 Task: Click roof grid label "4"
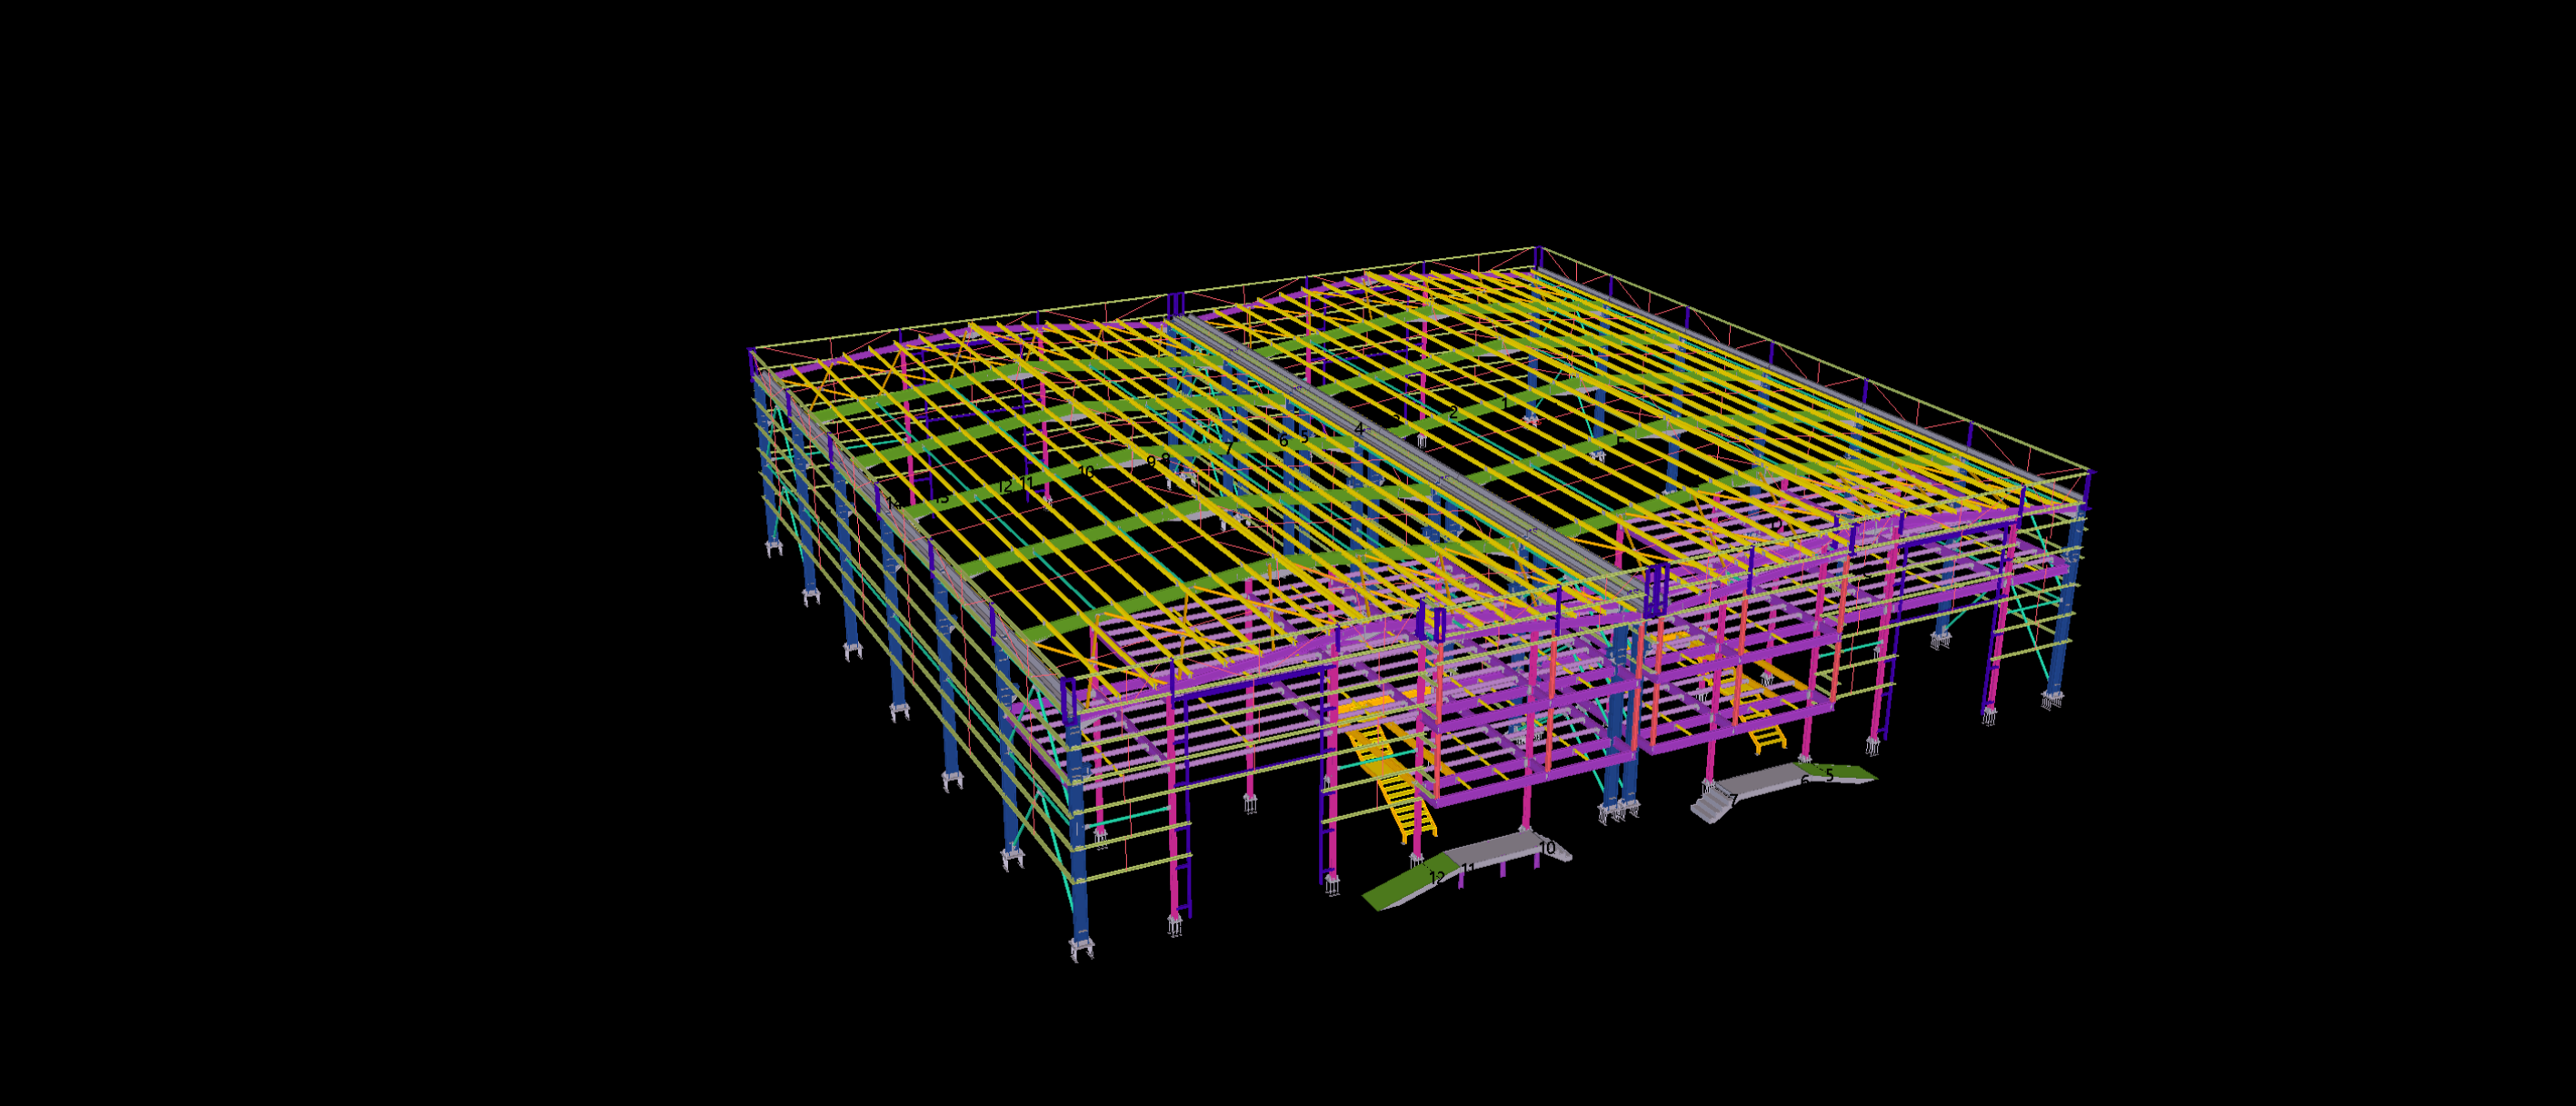point(1358,429)
